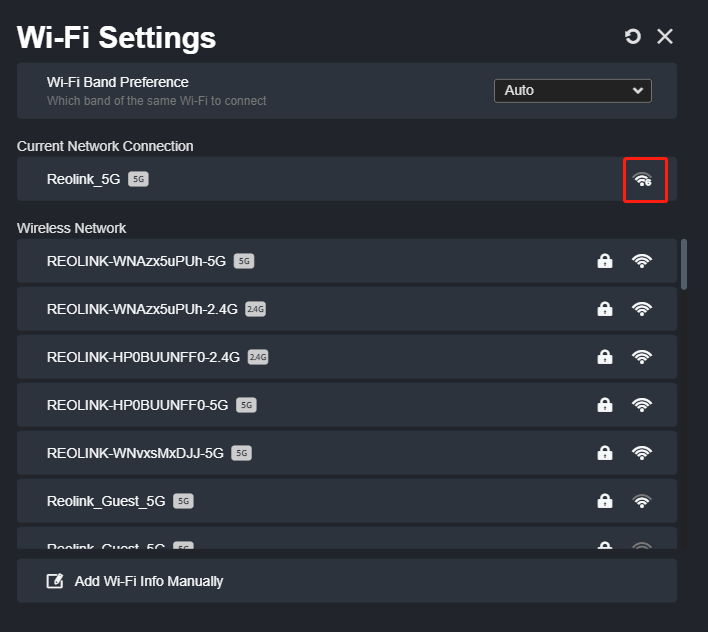The image size is (708, 632).
Task: Select network REOLINK-WNvxsMxDJJ-5G
Action: (347, 453)
